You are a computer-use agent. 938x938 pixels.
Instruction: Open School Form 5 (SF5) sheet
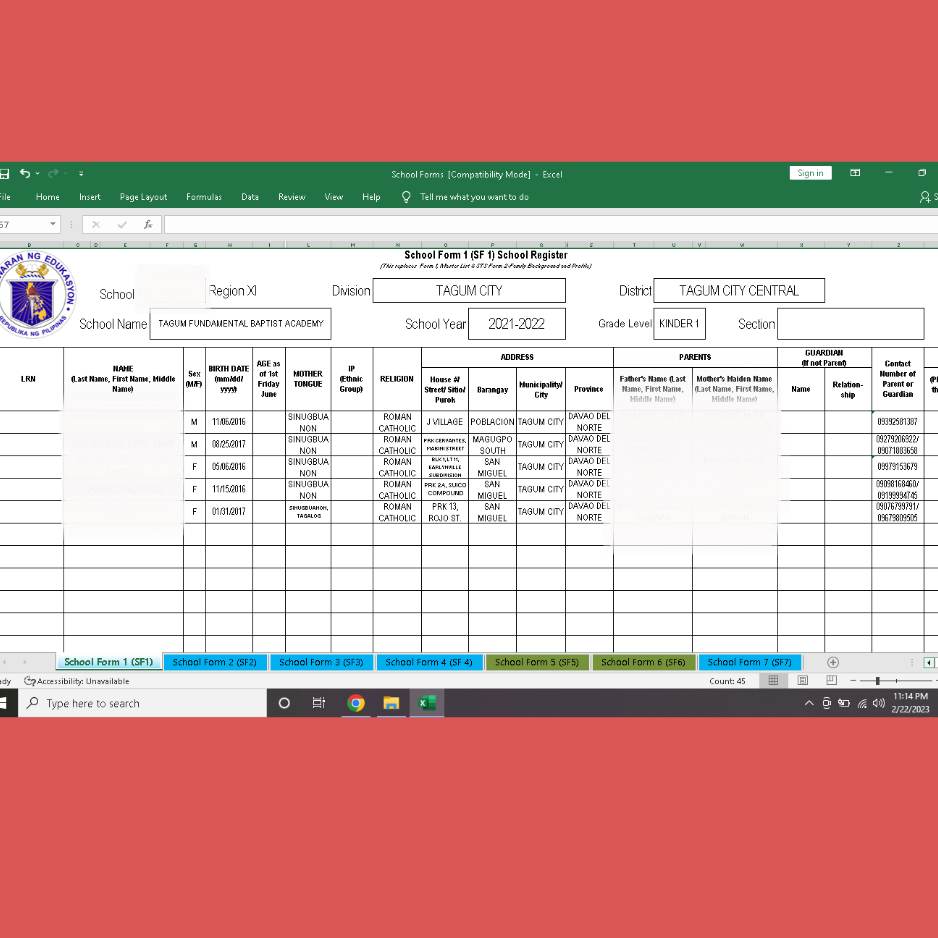point(537,662)
